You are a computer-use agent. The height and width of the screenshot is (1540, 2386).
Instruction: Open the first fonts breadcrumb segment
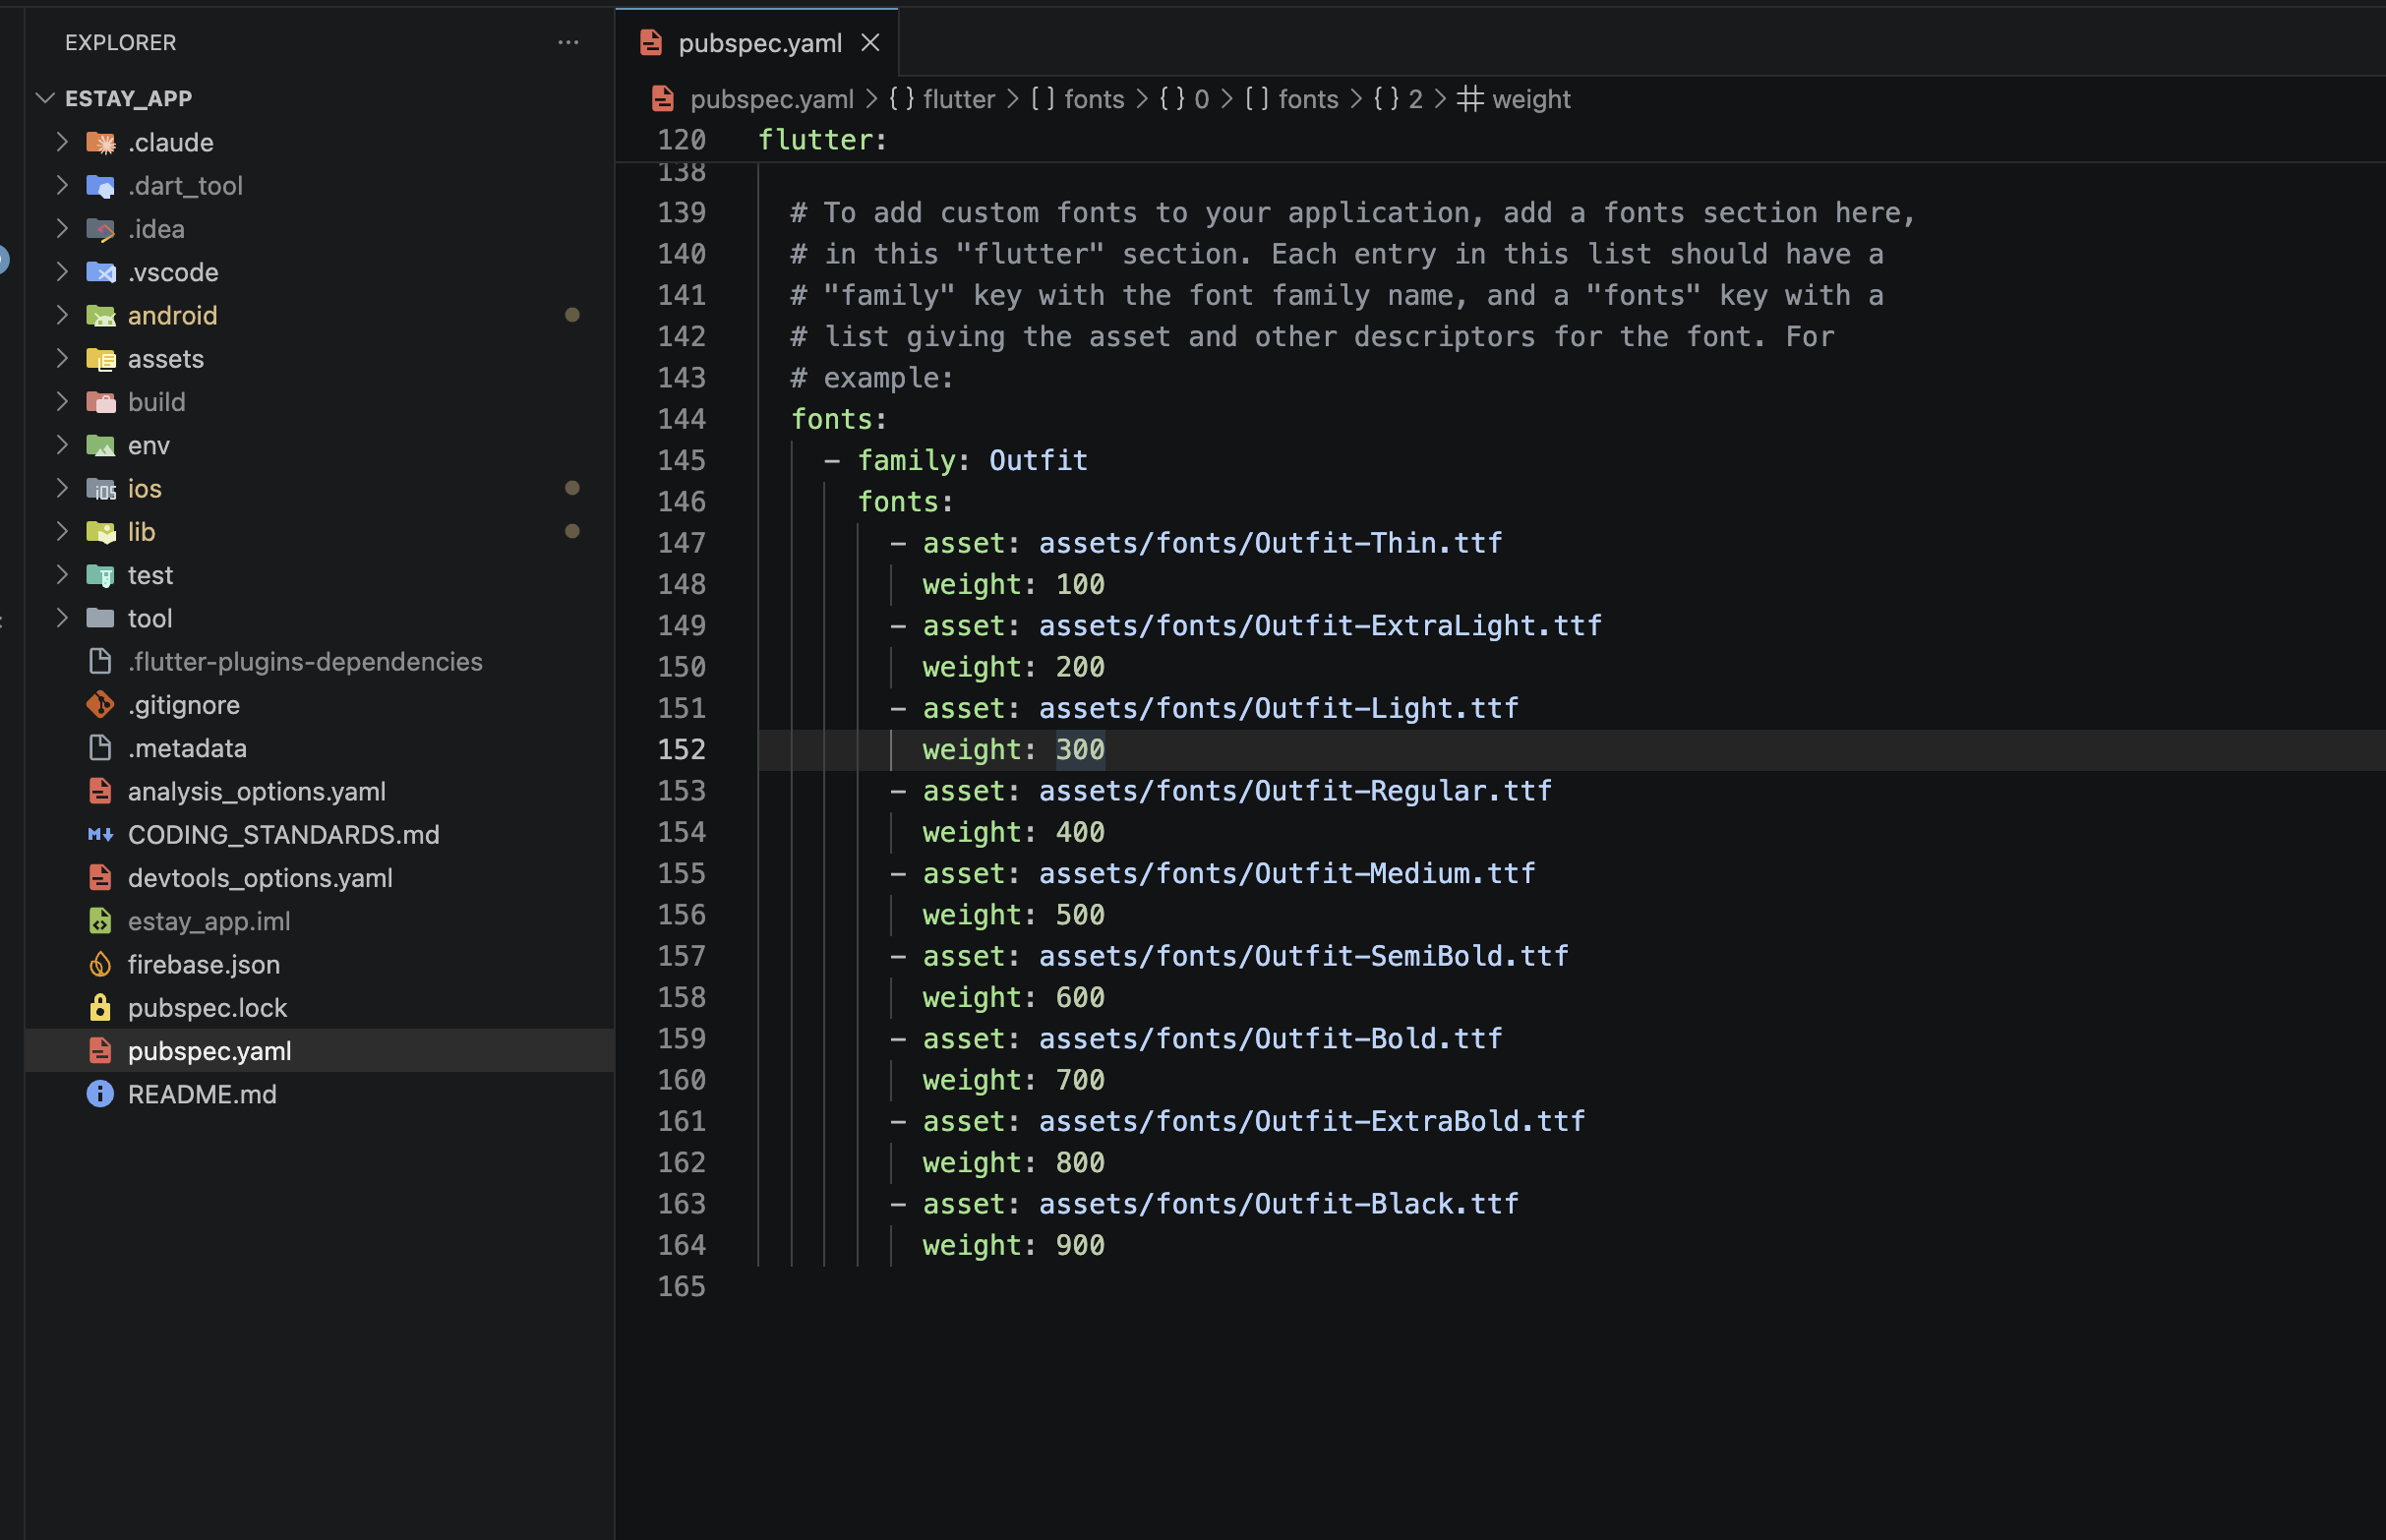(x=1078, y=99)
